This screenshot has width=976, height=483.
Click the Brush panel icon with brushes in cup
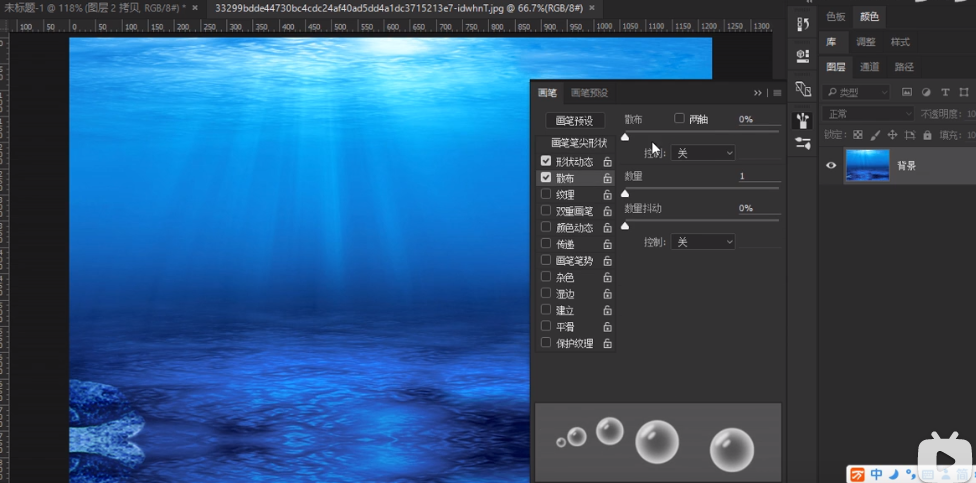pos(802,121)
